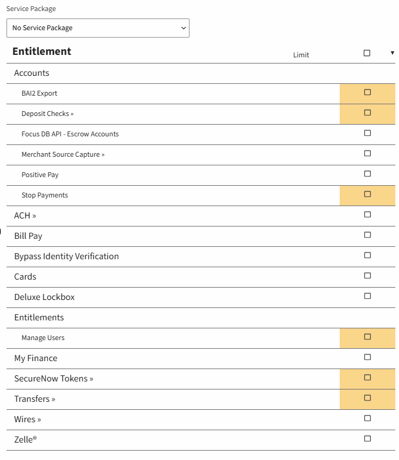
Task: Enable the BAI2 Export checkbox
Action: [367, 92]
